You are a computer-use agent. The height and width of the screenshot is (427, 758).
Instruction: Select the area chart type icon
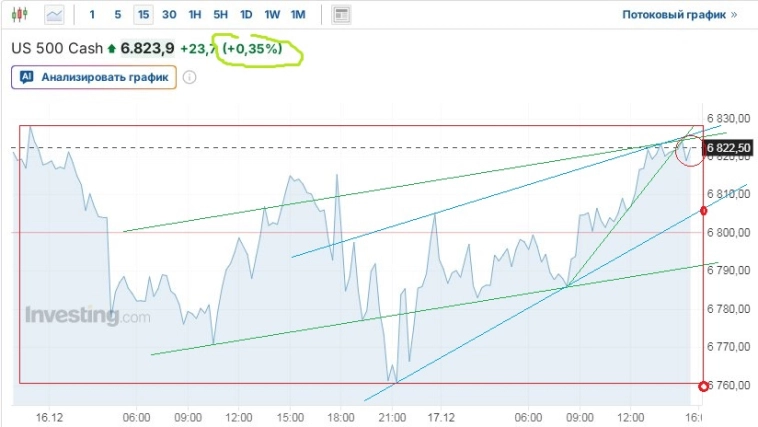coord(54,15)
